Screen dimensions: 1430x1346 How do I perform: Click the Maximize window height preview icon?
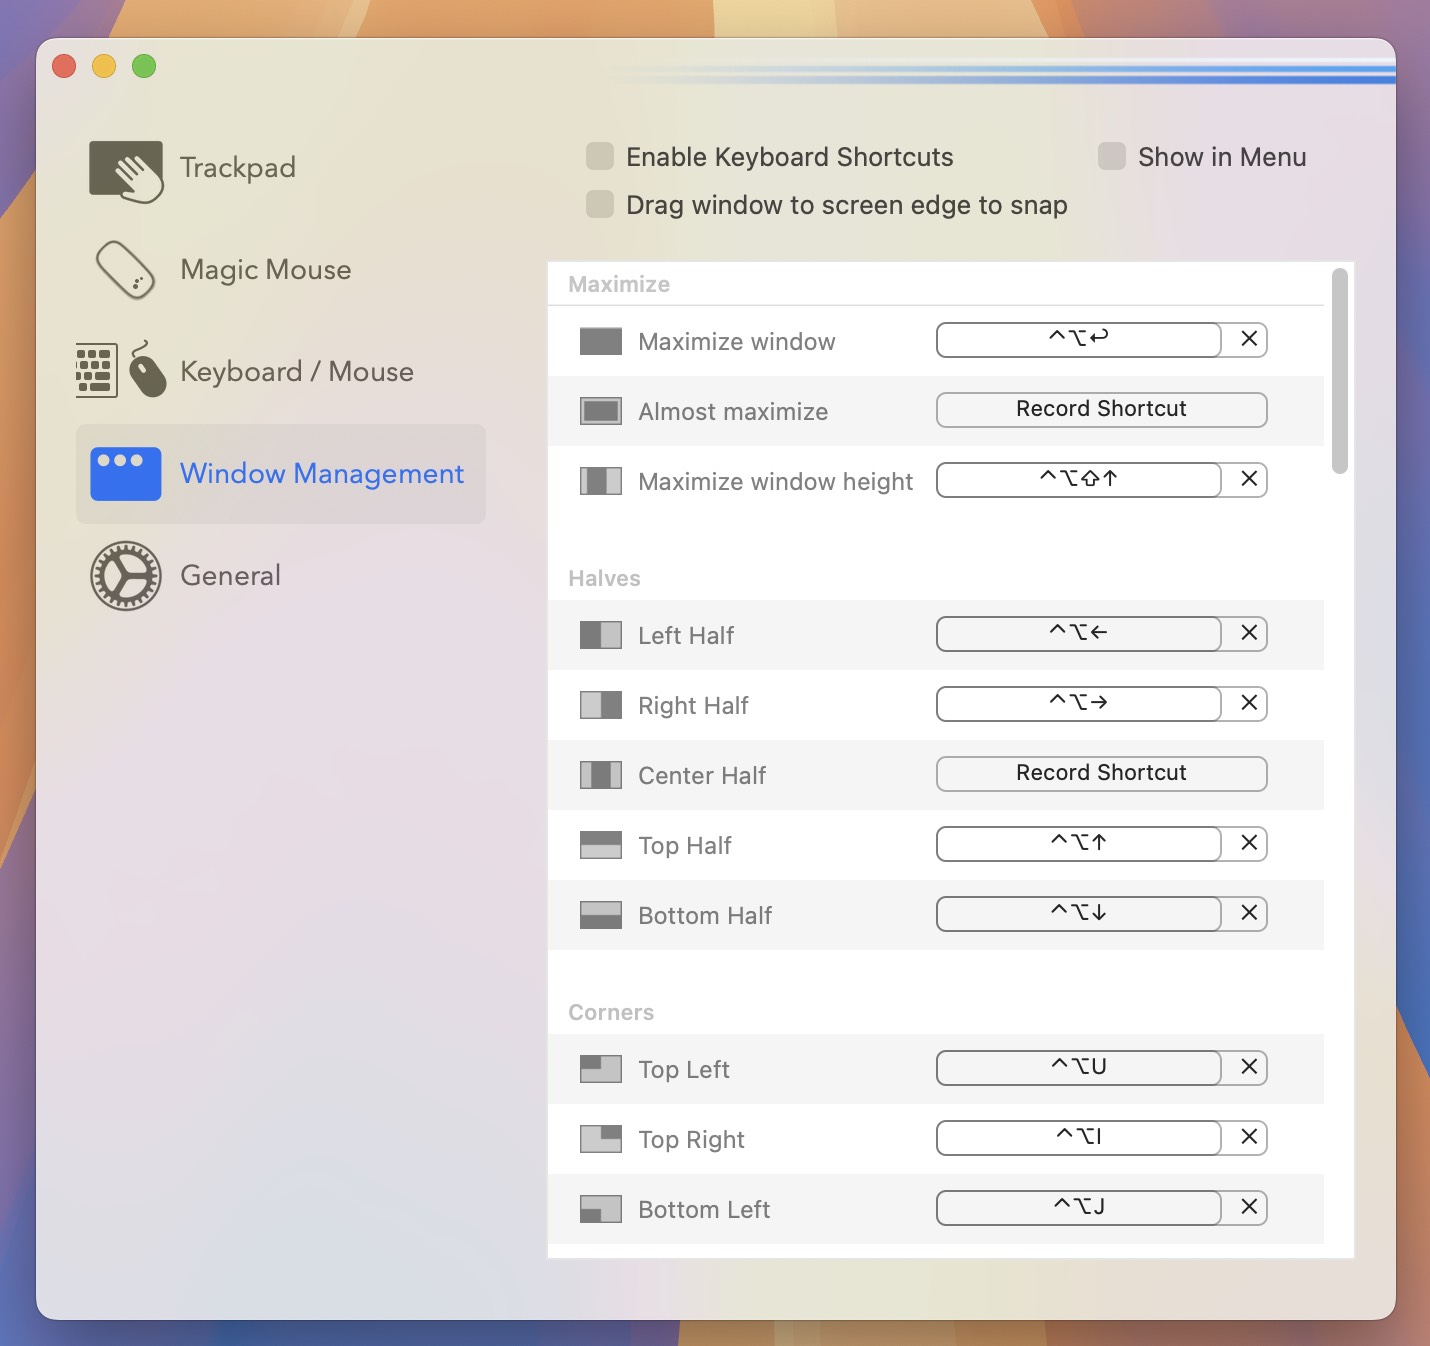click(600, 480)
